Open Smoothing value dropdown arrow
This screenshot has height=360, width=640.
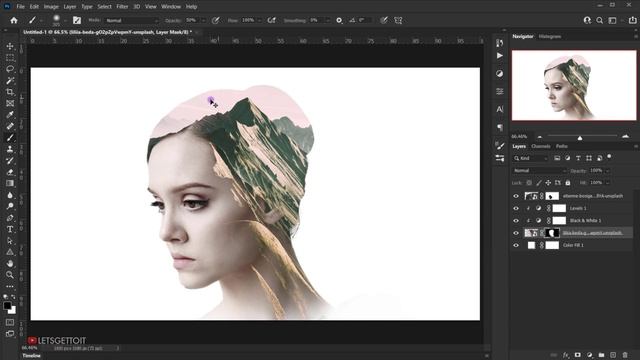(x=327, y=20)
